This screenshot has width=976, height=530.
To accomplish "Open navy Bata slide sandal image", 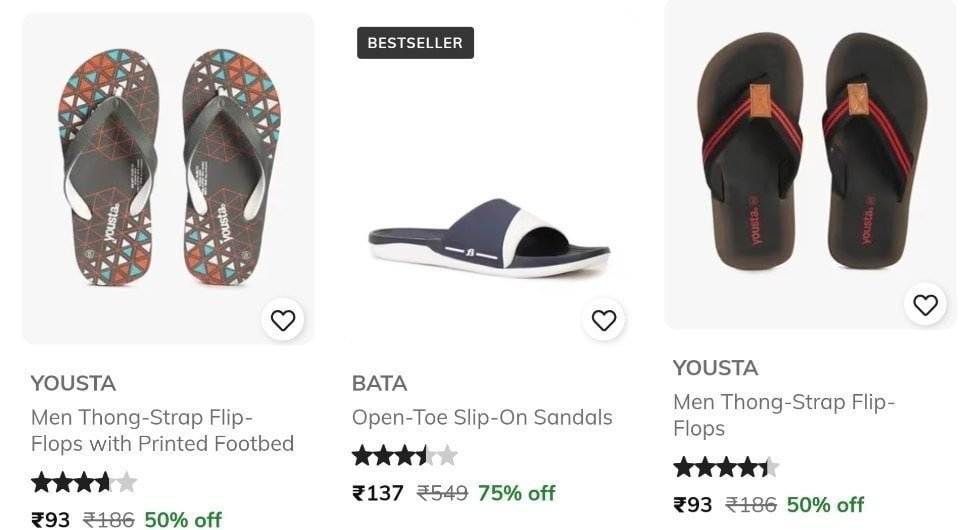I will point(489,239).
